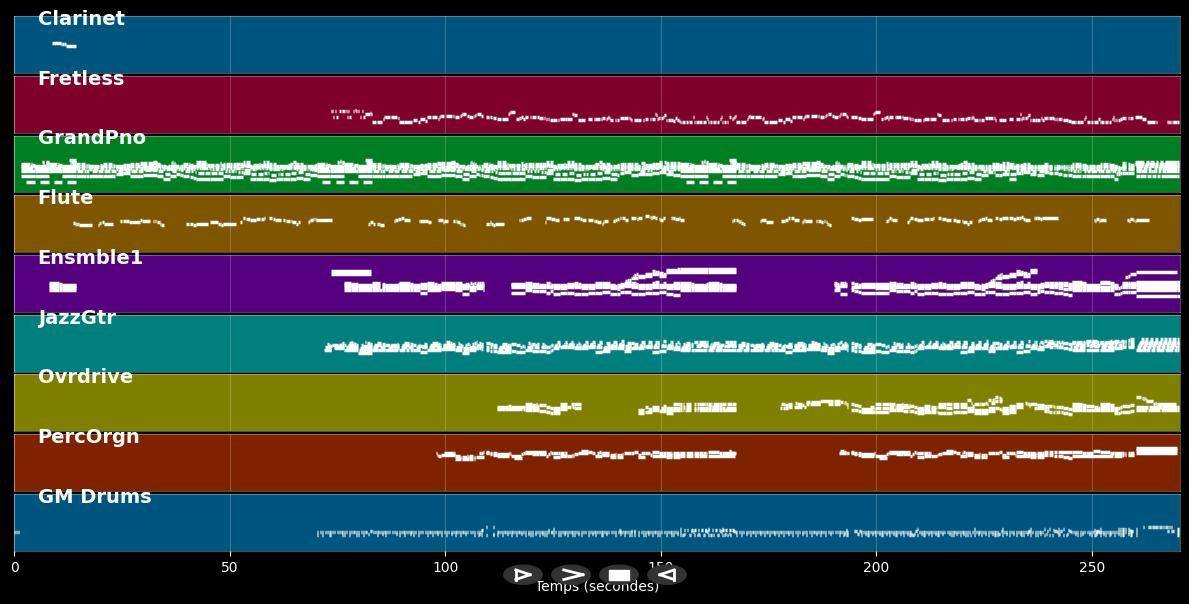This screenshot has height=604, width=1189.
Task: Click the Ensmble1 track name
Action: click(x=90, y=258)
